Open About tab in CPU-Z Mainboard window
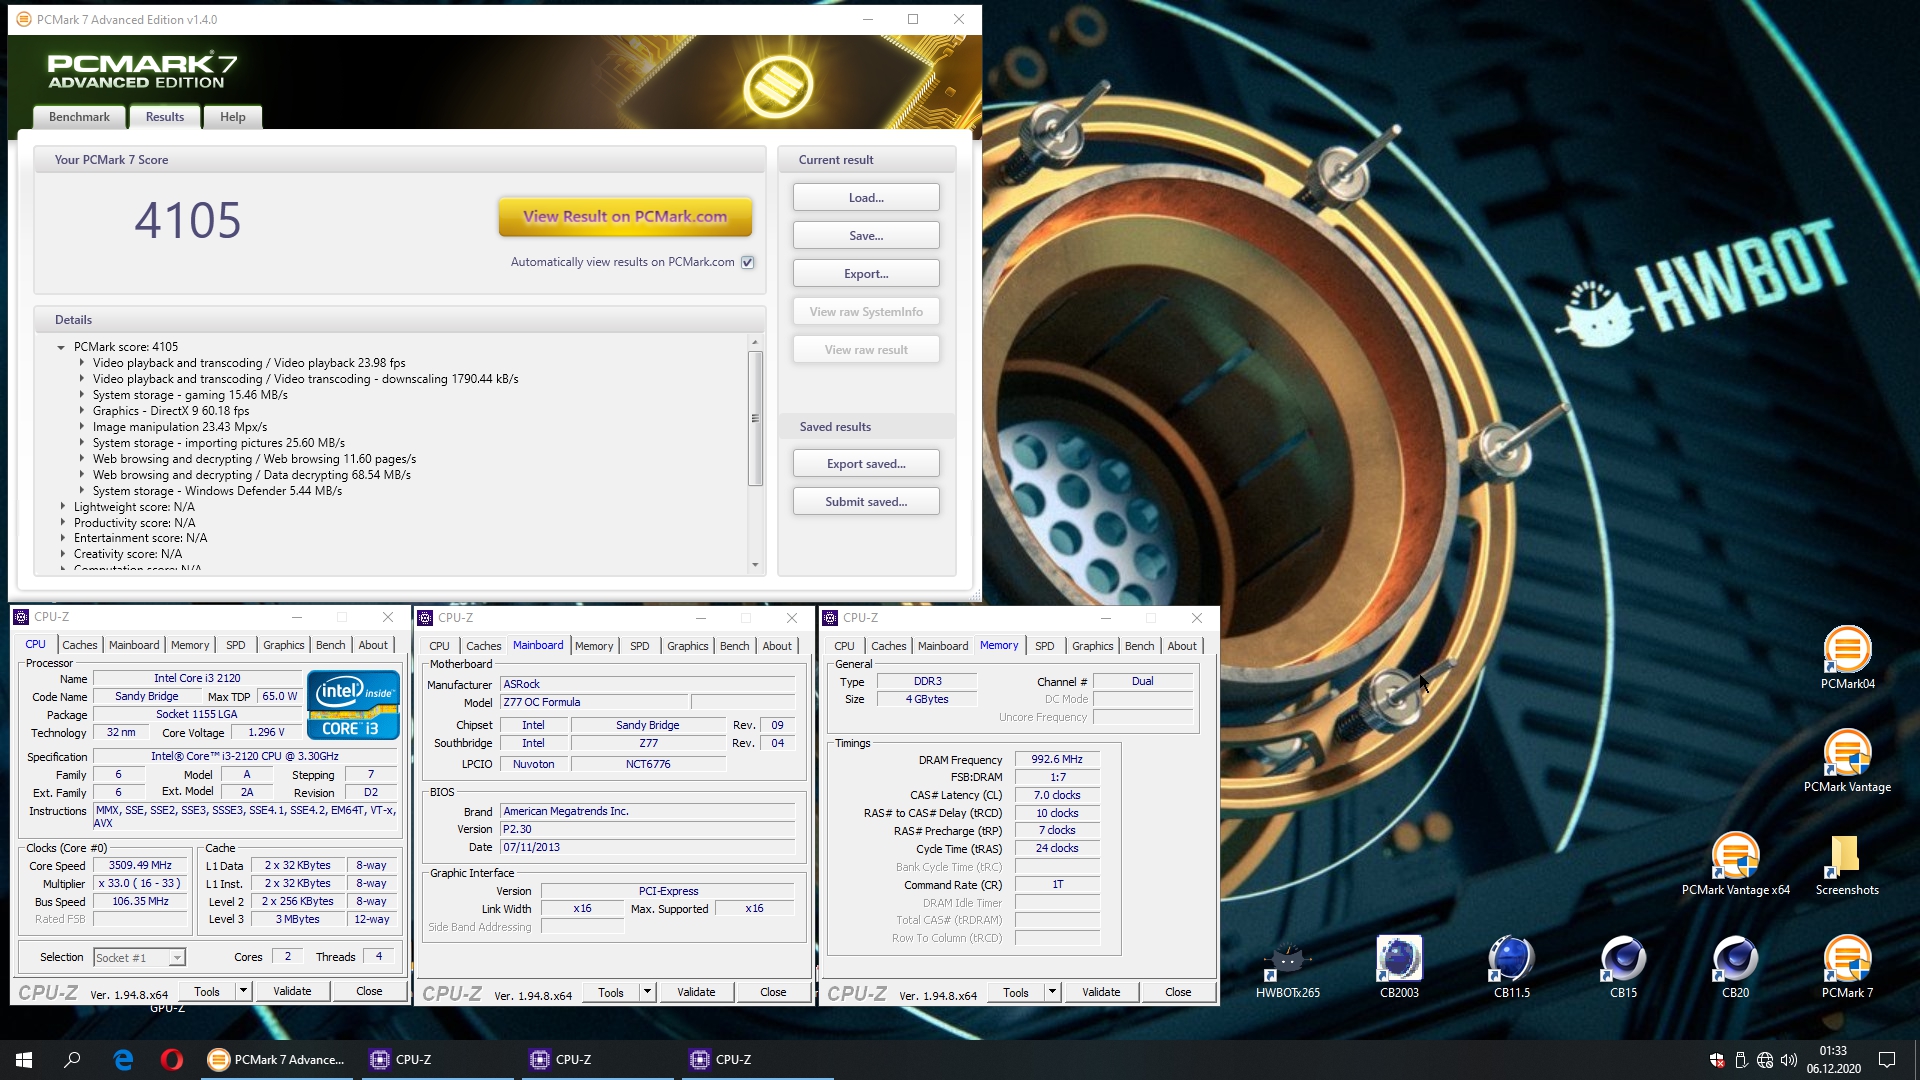This screenshot has width=1920, height=1080. click(x=777, y=646)
